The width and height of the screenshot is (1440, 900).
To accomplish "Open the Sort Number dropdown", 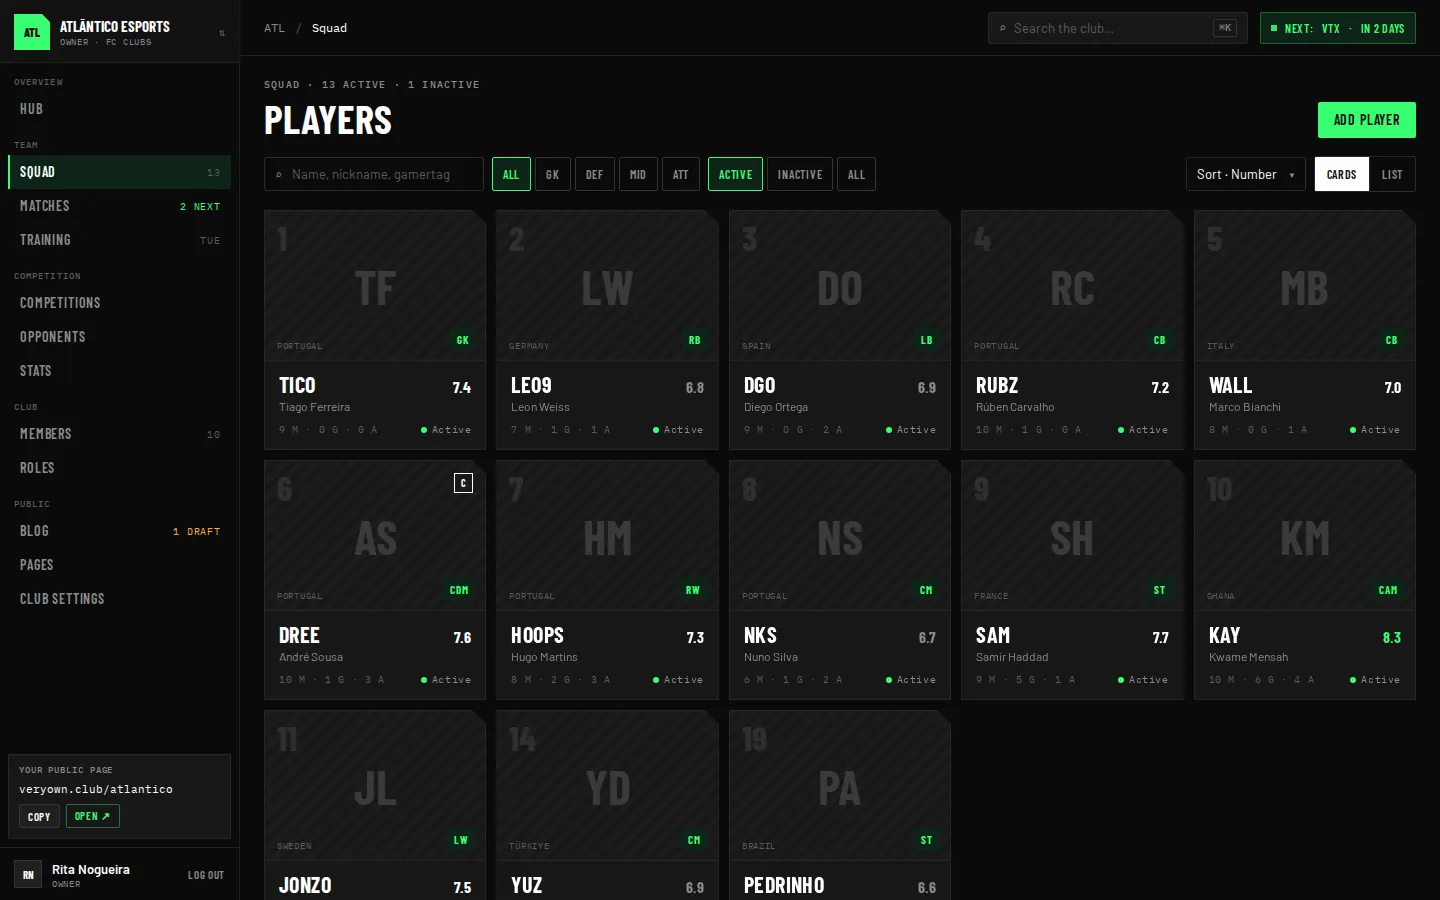I will click(x=1246, y=174).
